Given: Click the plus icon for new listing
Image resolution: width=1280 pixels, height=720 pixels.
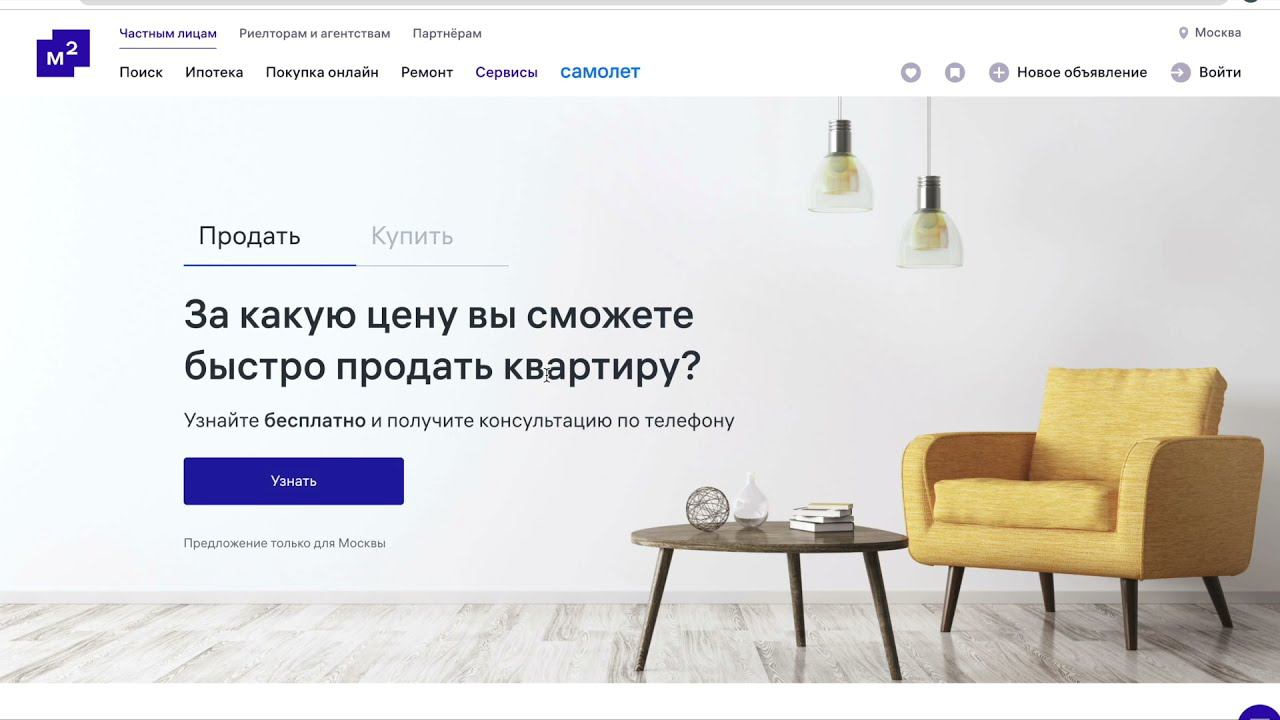Looking at the screenshot, I should coord(999,72).
